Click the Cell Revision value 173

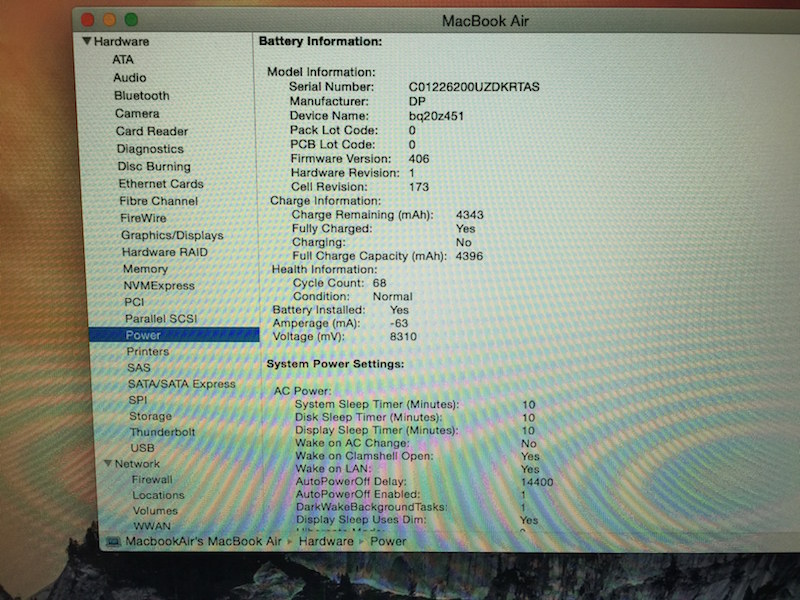pyautogui.click(x=419, y=187)
